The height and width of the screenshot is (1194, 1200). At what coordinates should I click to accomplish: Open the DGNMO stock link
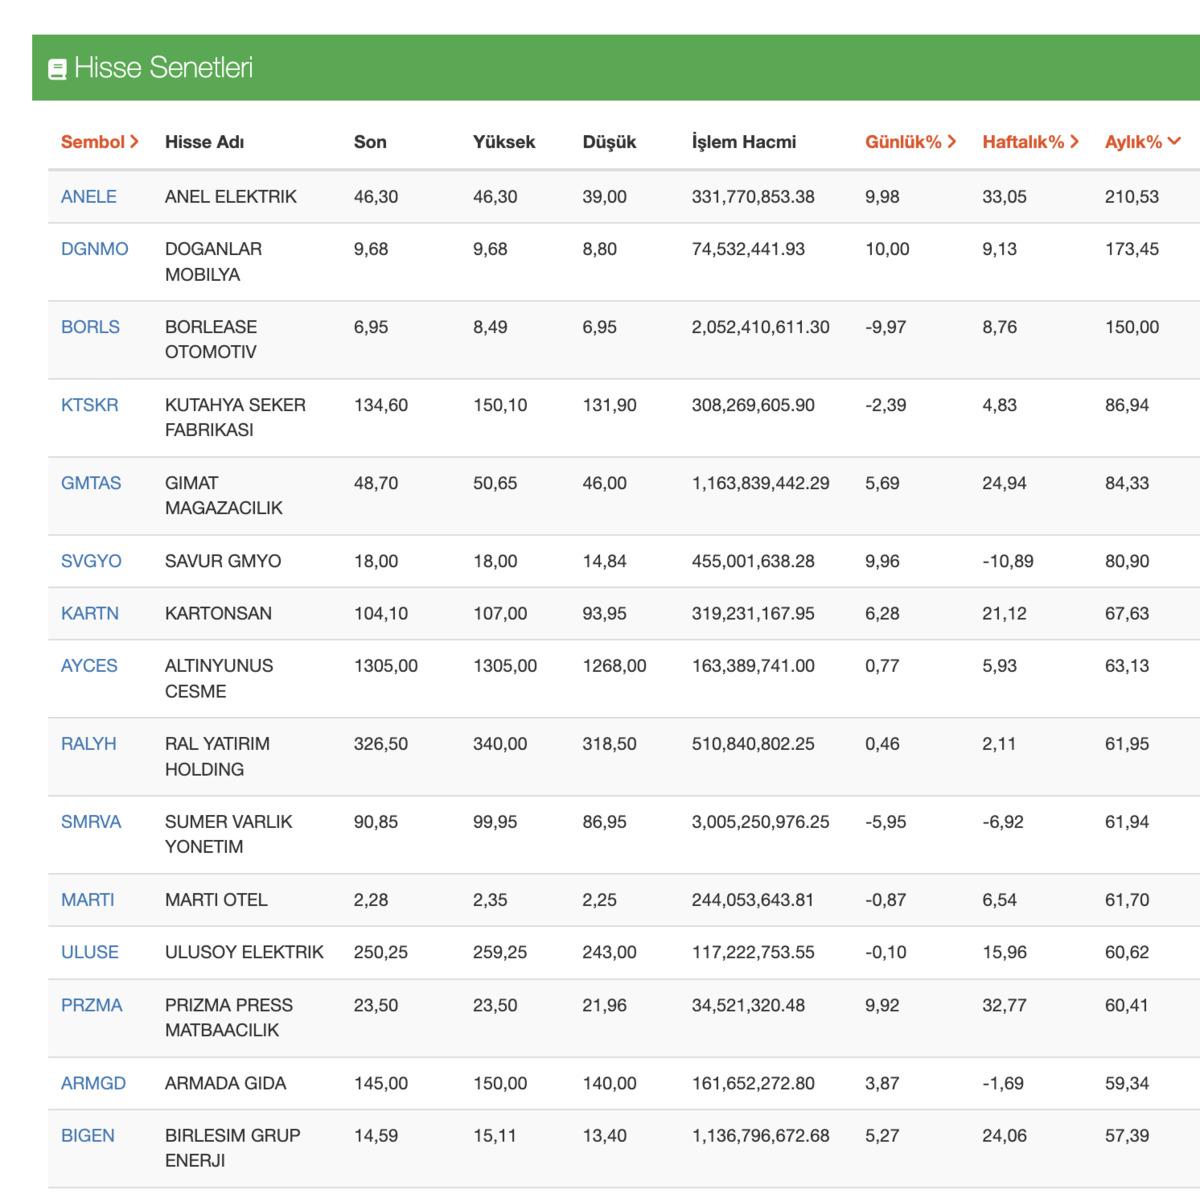tap(94, 249)
